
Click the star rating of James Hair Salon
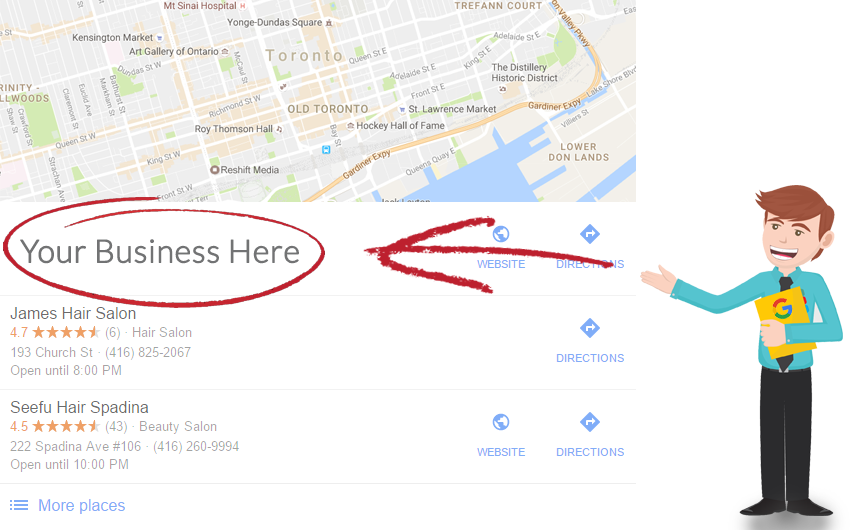[66, 332]
